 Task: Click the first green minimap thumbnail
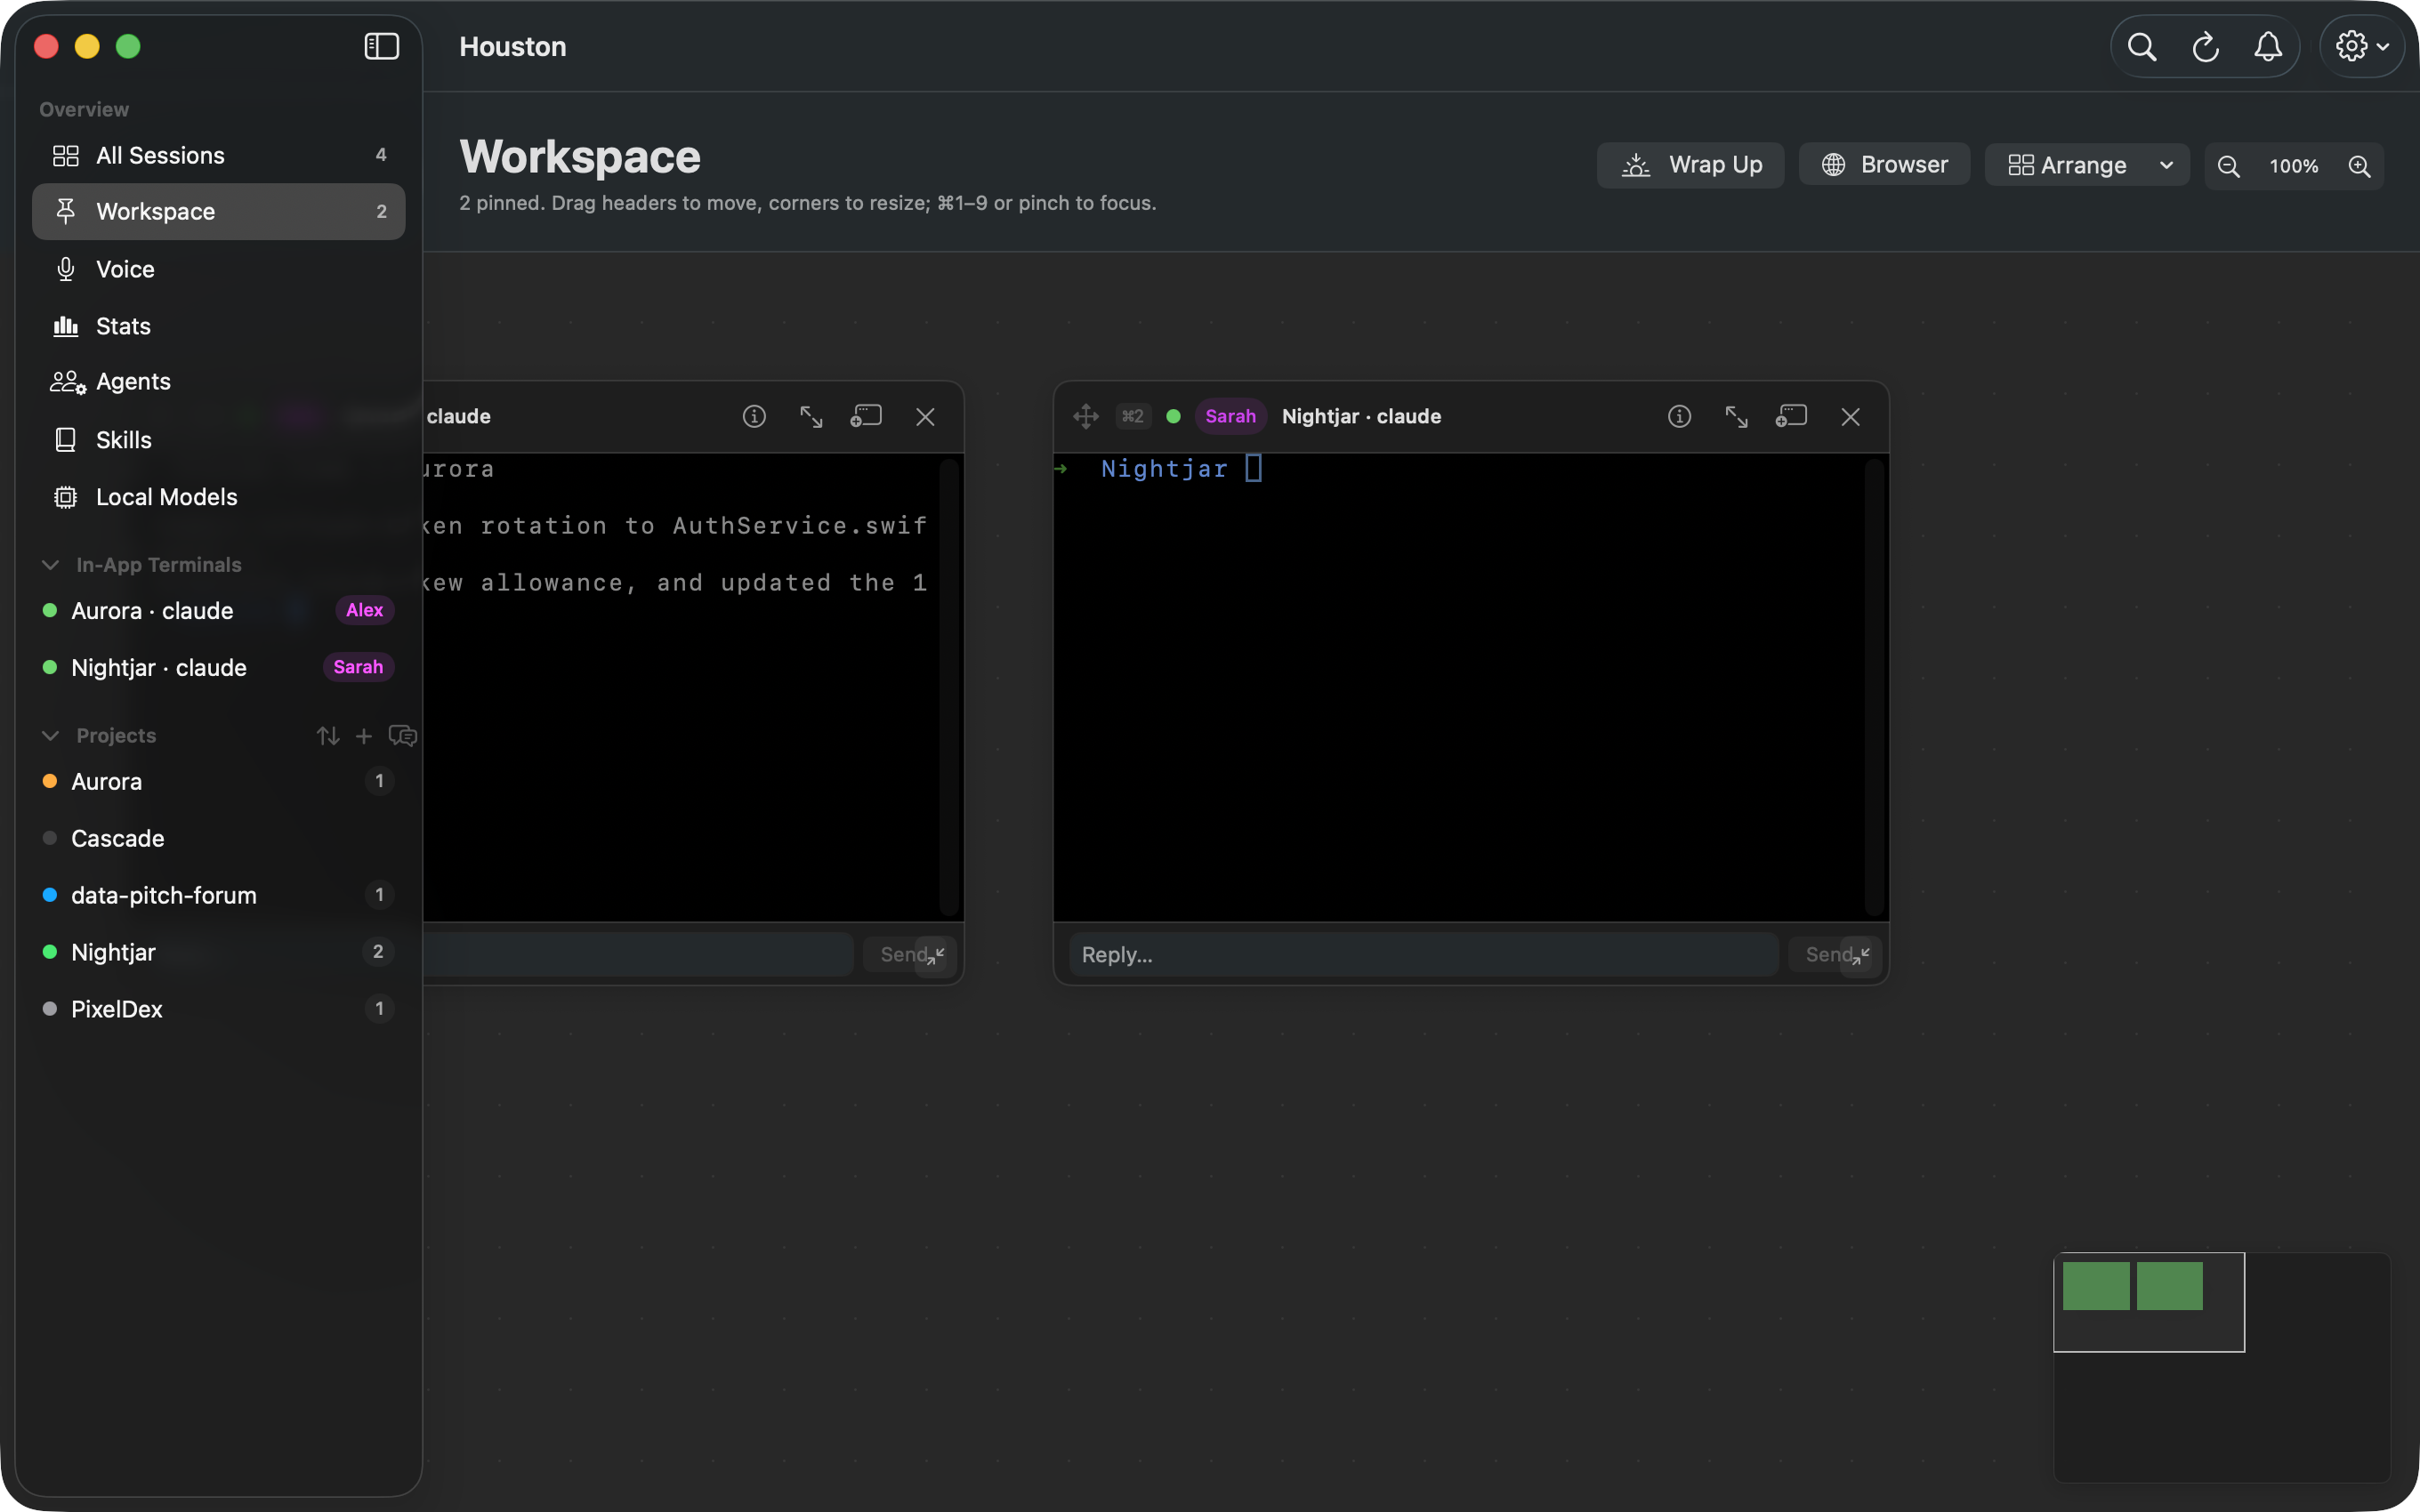point(2096,1286)
